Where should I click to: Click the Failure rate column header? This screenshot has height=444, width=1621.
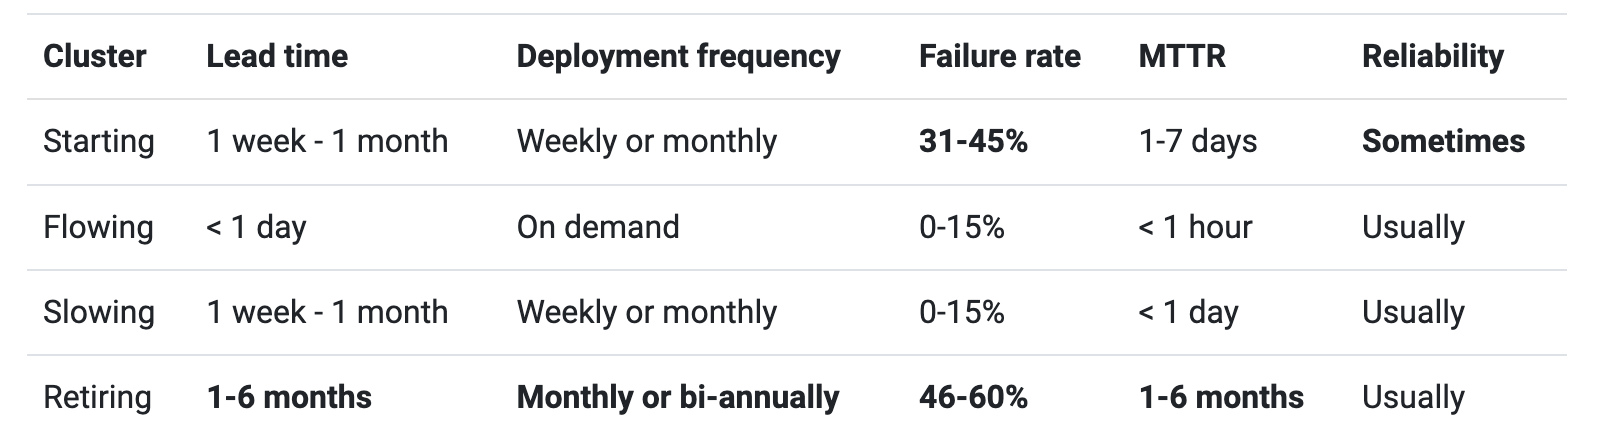999,56
